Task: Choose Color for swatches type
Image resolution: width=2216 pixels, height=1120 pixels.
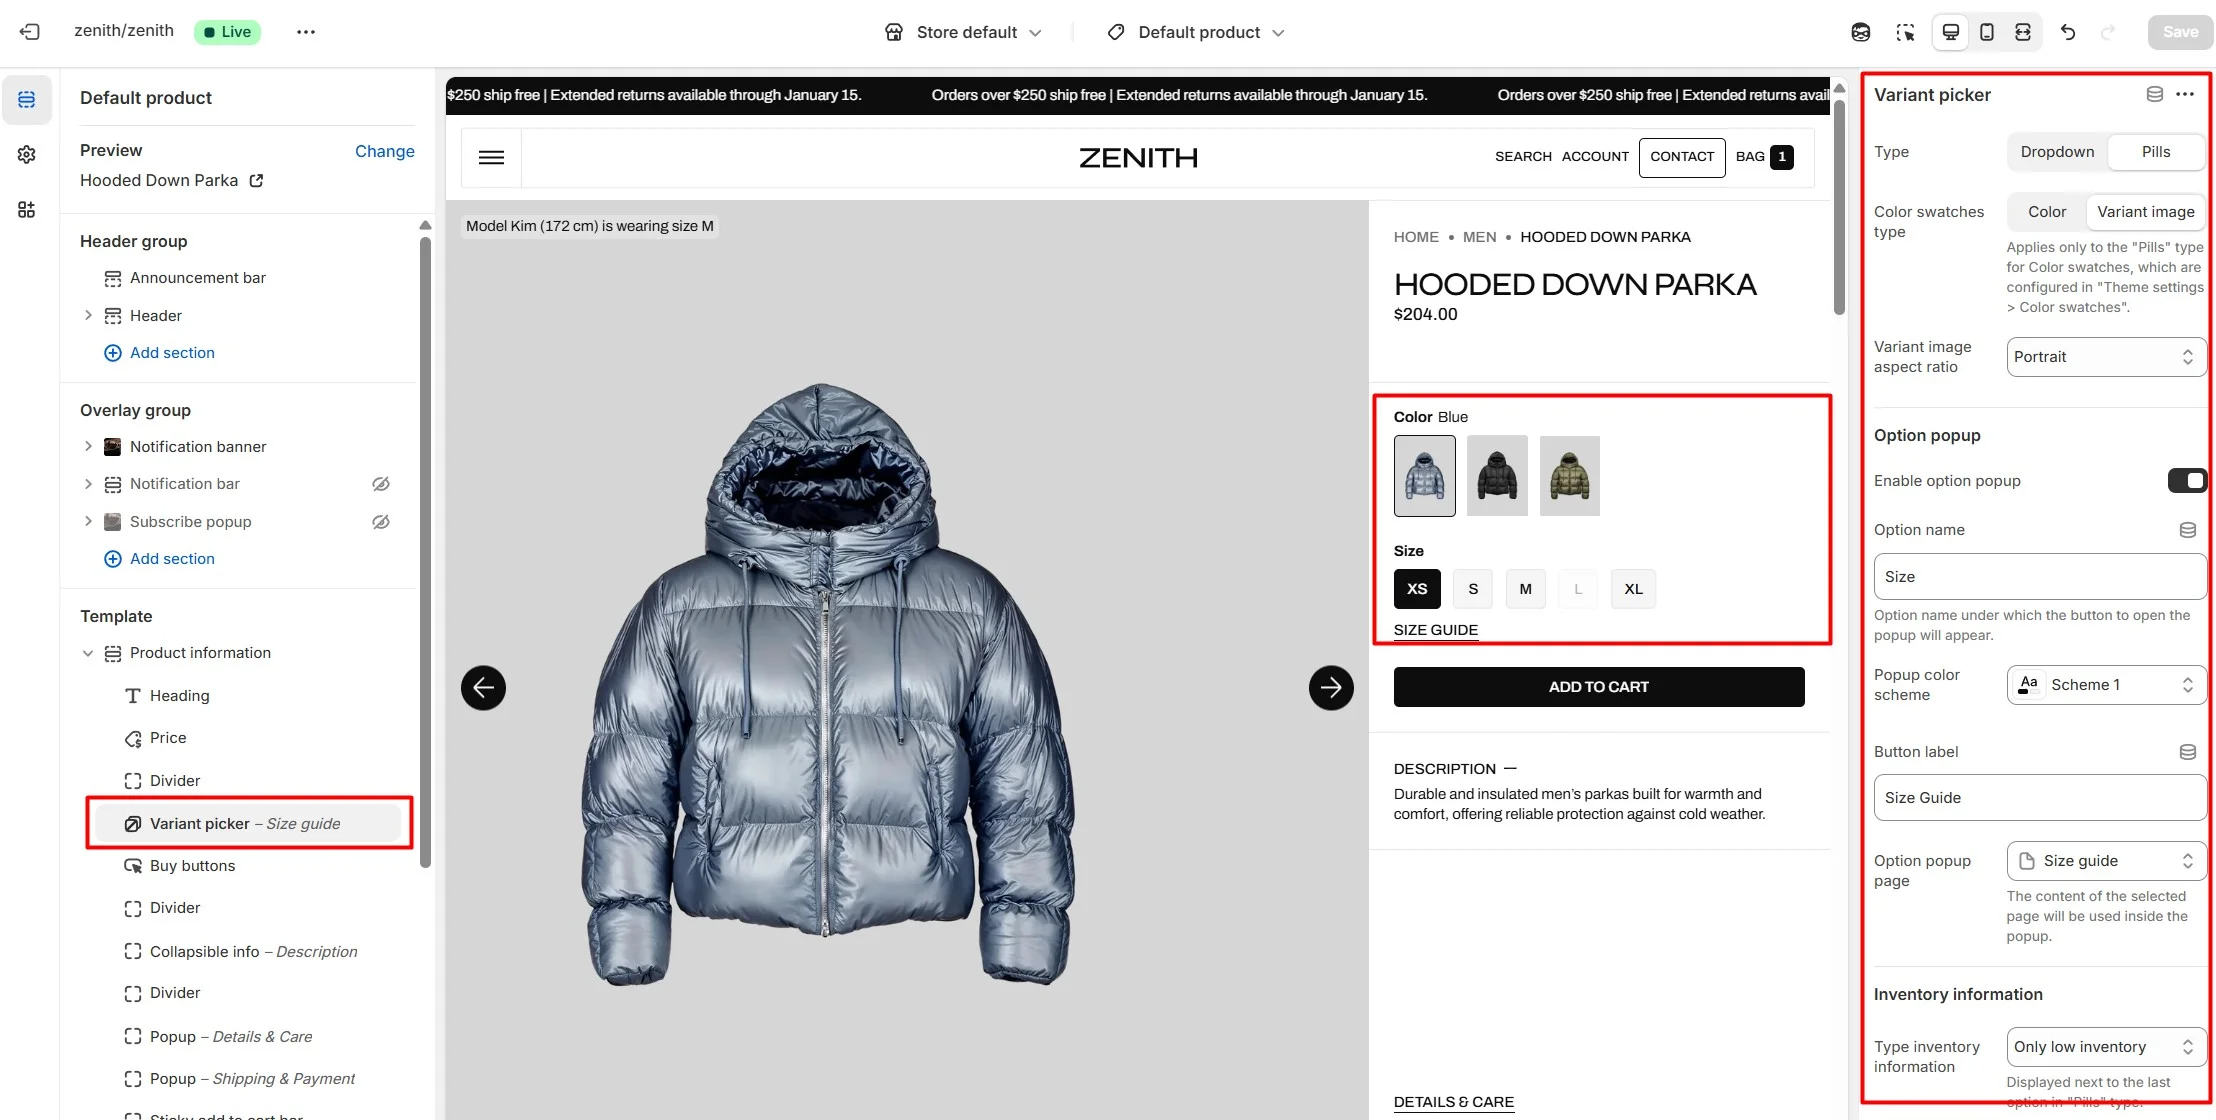Action: click(2047, 212)
